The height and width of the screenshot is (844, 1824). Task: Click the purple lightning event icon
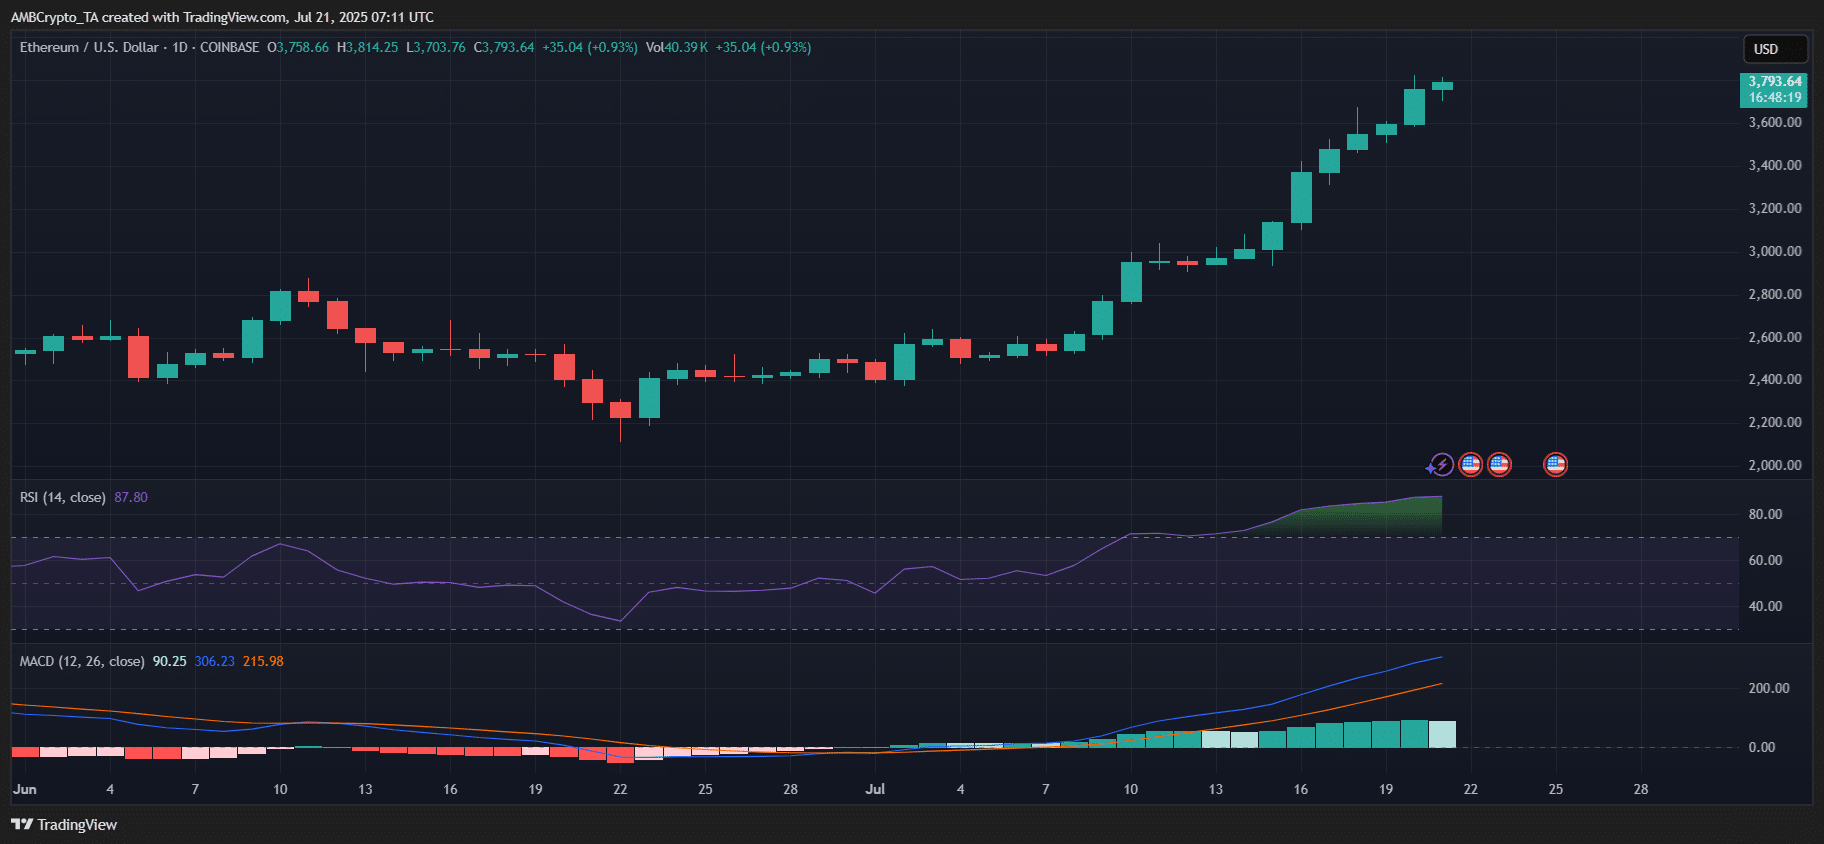[x=1440, y=465]
